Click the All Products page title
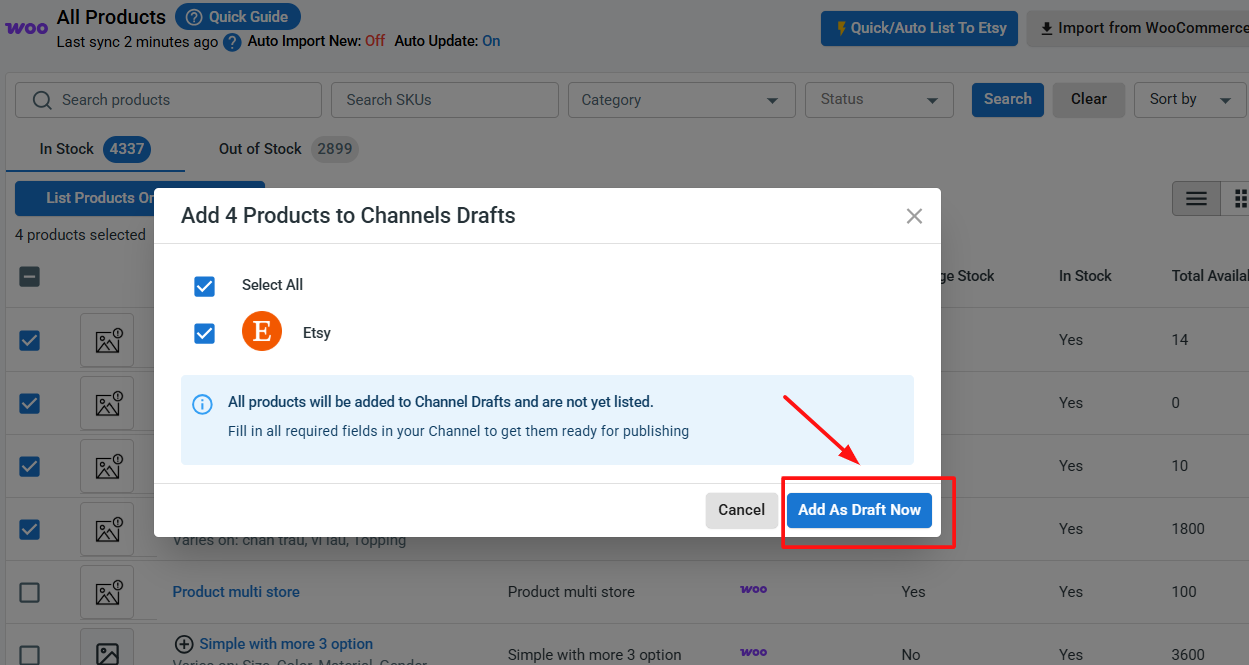 (x=111, y=17)
